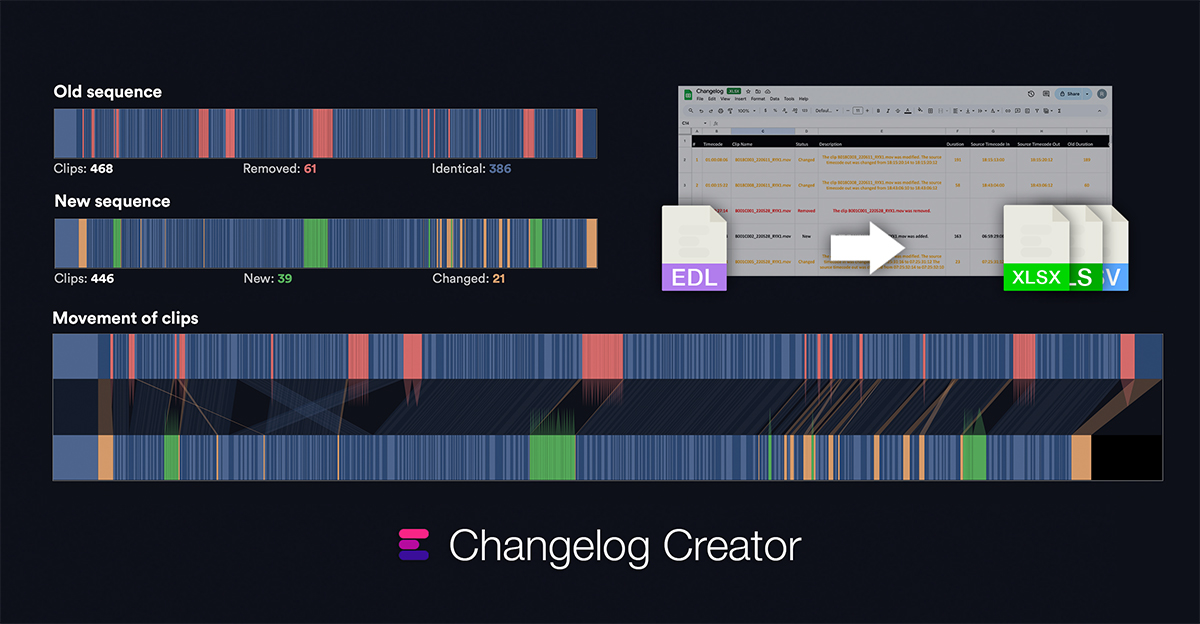Image resolution: width=1200 pixels, height=624 pixels.
Task: Click the XLSX file icon
Action: (x=1036, y=249)
